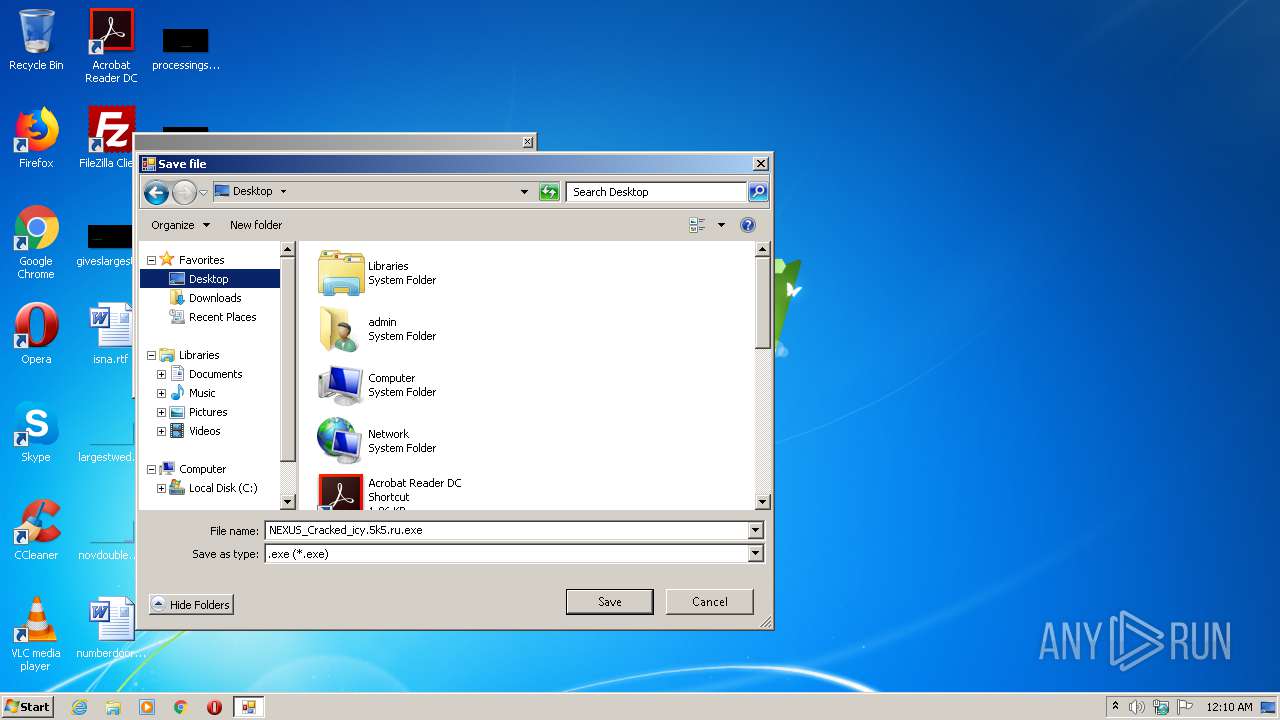Collapse the Computer tree node
This screenshot has width=1280, height=720.
pyautogui.click(x=151, y=469)
